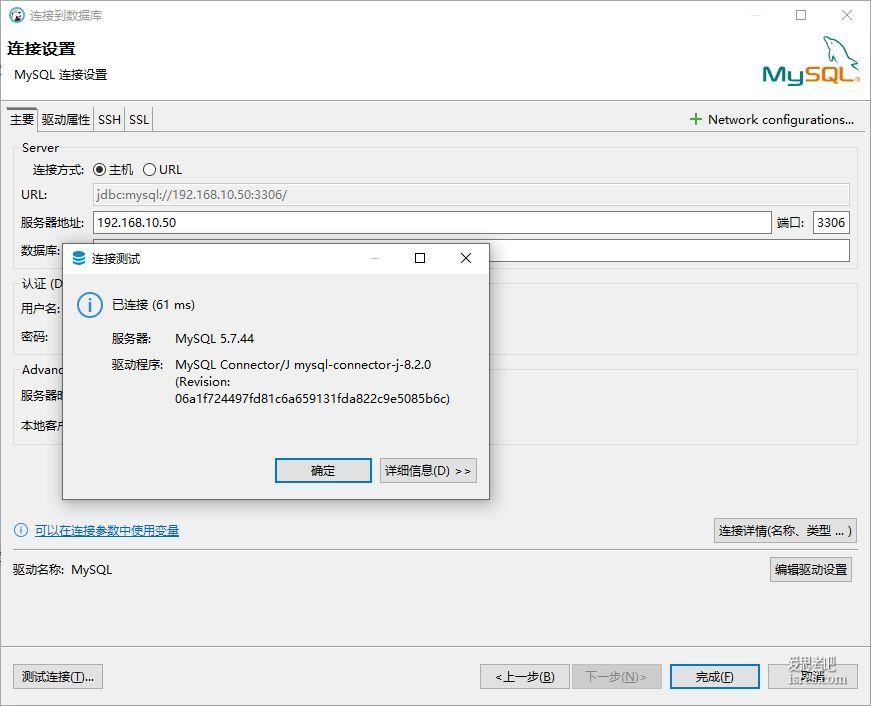Click the MySQL dolphin logo
The image size is (871, 706).
(810, 61)
